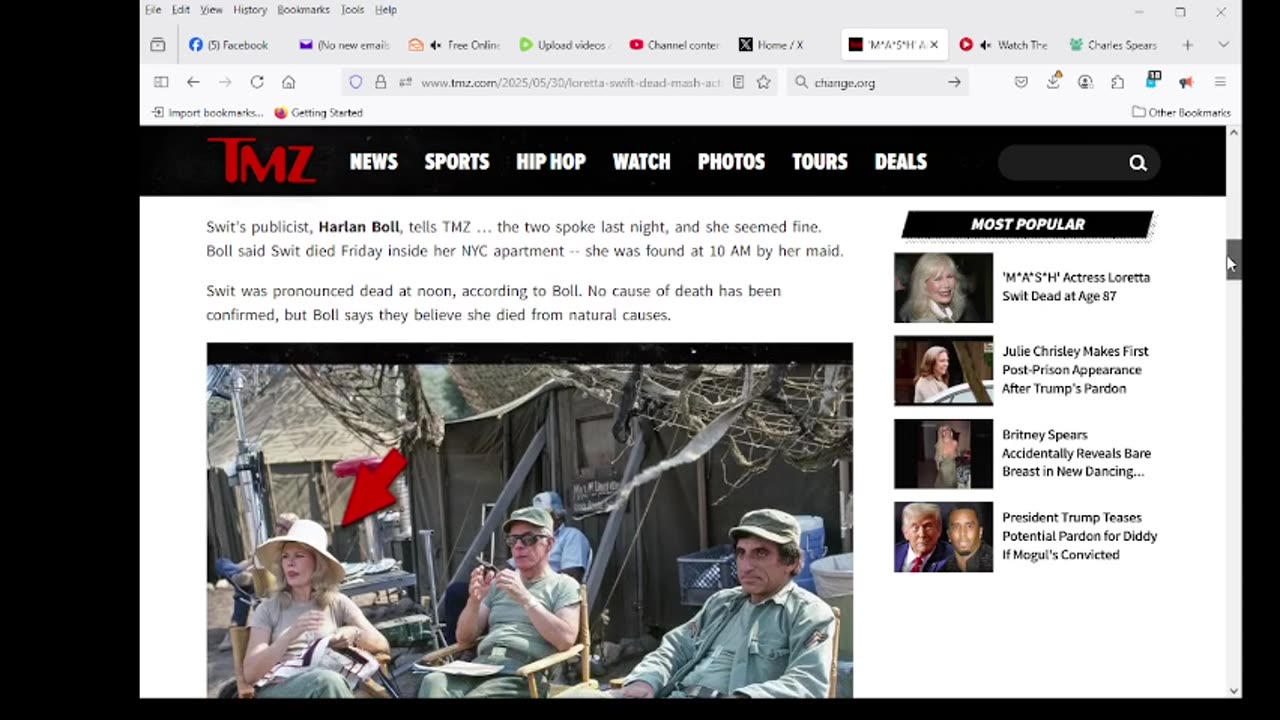Click the Import bookmarks toolbar item
Screen dimensions: 1280x720
pos(207,112)
